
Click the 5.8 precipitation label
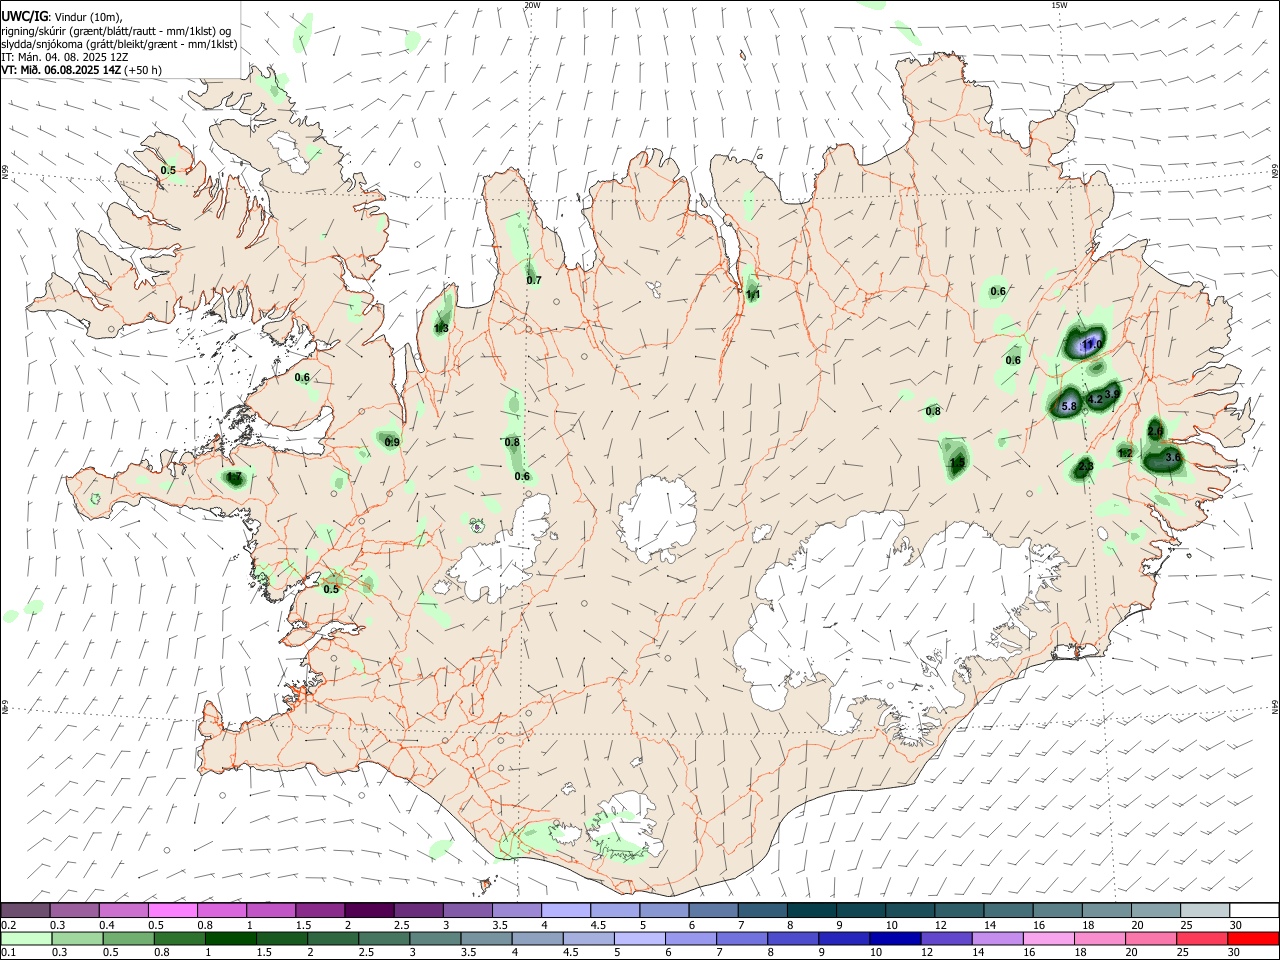(x=1068, y=406)
